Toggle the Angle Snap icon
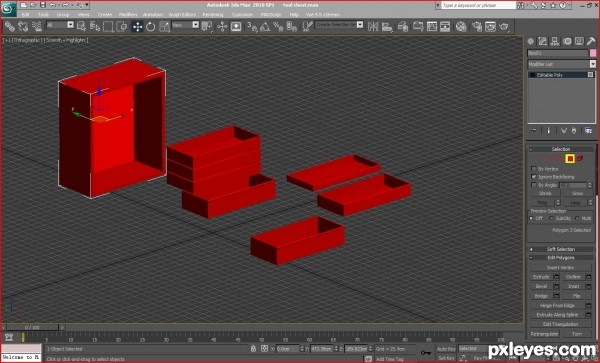The image size is (600, 363). [265, 26]
